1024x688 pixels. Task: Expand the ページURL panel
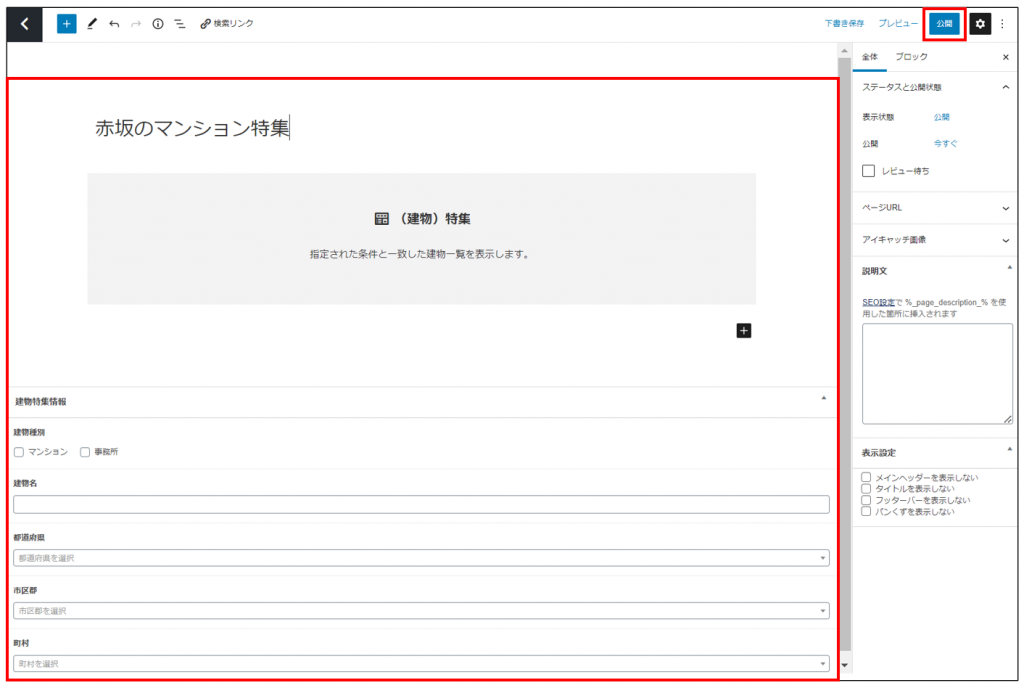click(x=936, y=208)
